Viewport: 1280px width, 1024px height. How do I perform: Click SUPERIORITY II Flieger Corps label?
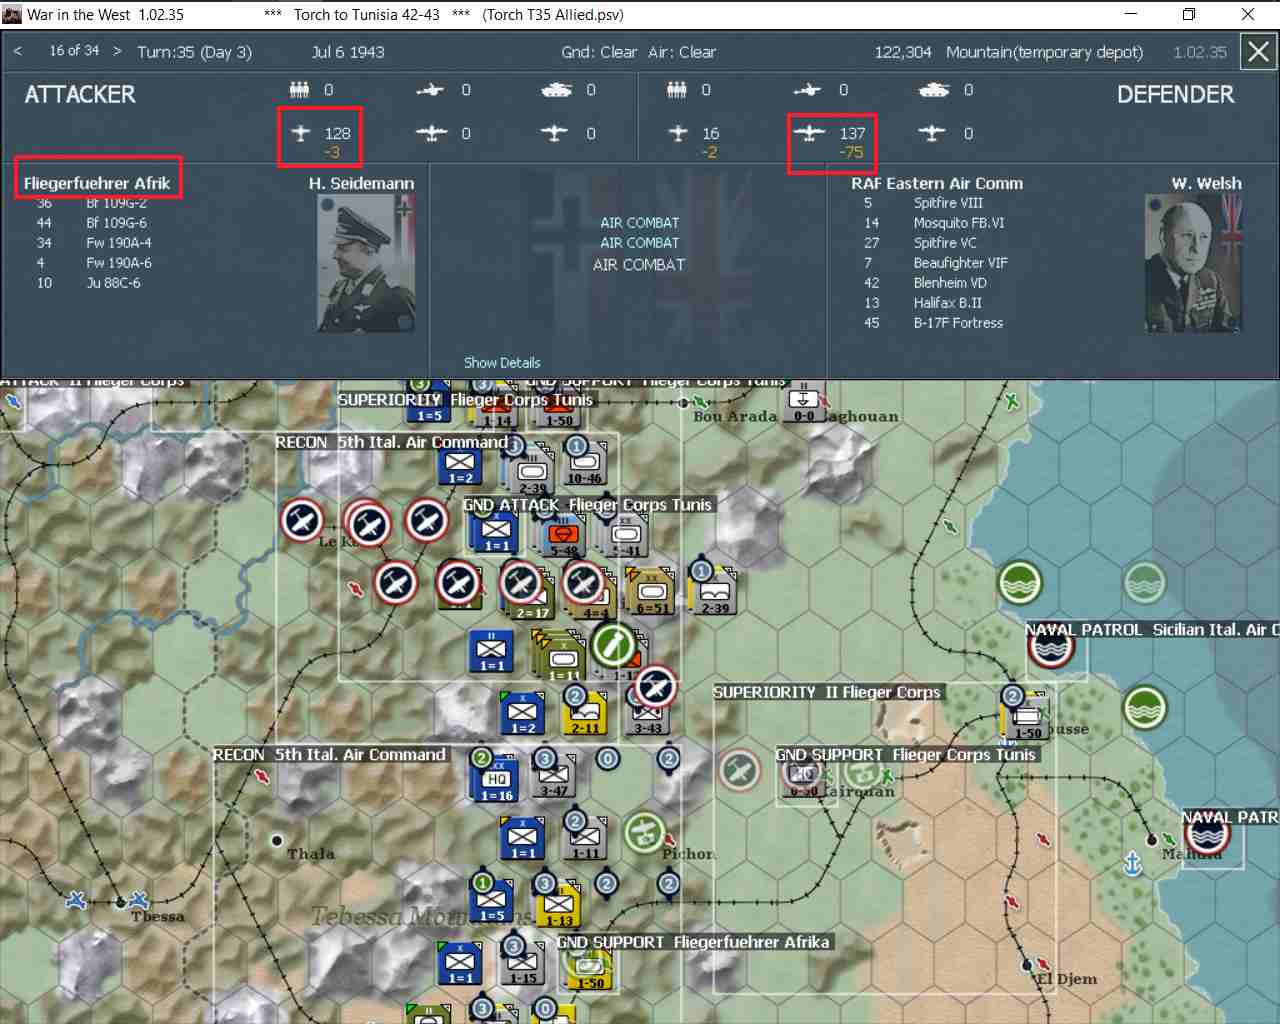(826, 692)
